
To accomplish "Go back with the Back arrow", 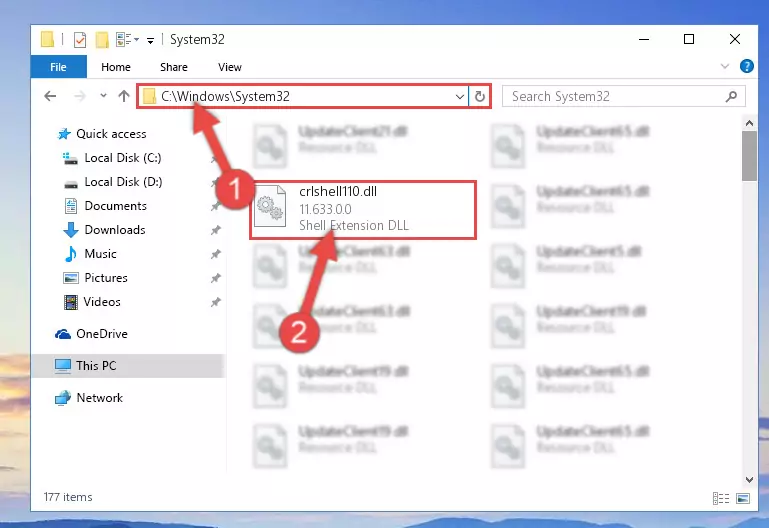I will pos(50,96).
